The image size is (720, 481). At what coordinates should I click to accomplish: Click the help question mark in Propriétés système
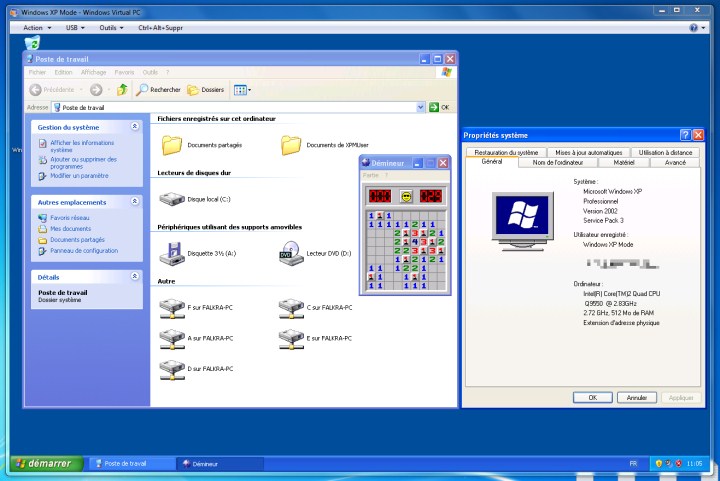(x=685, y=135)
